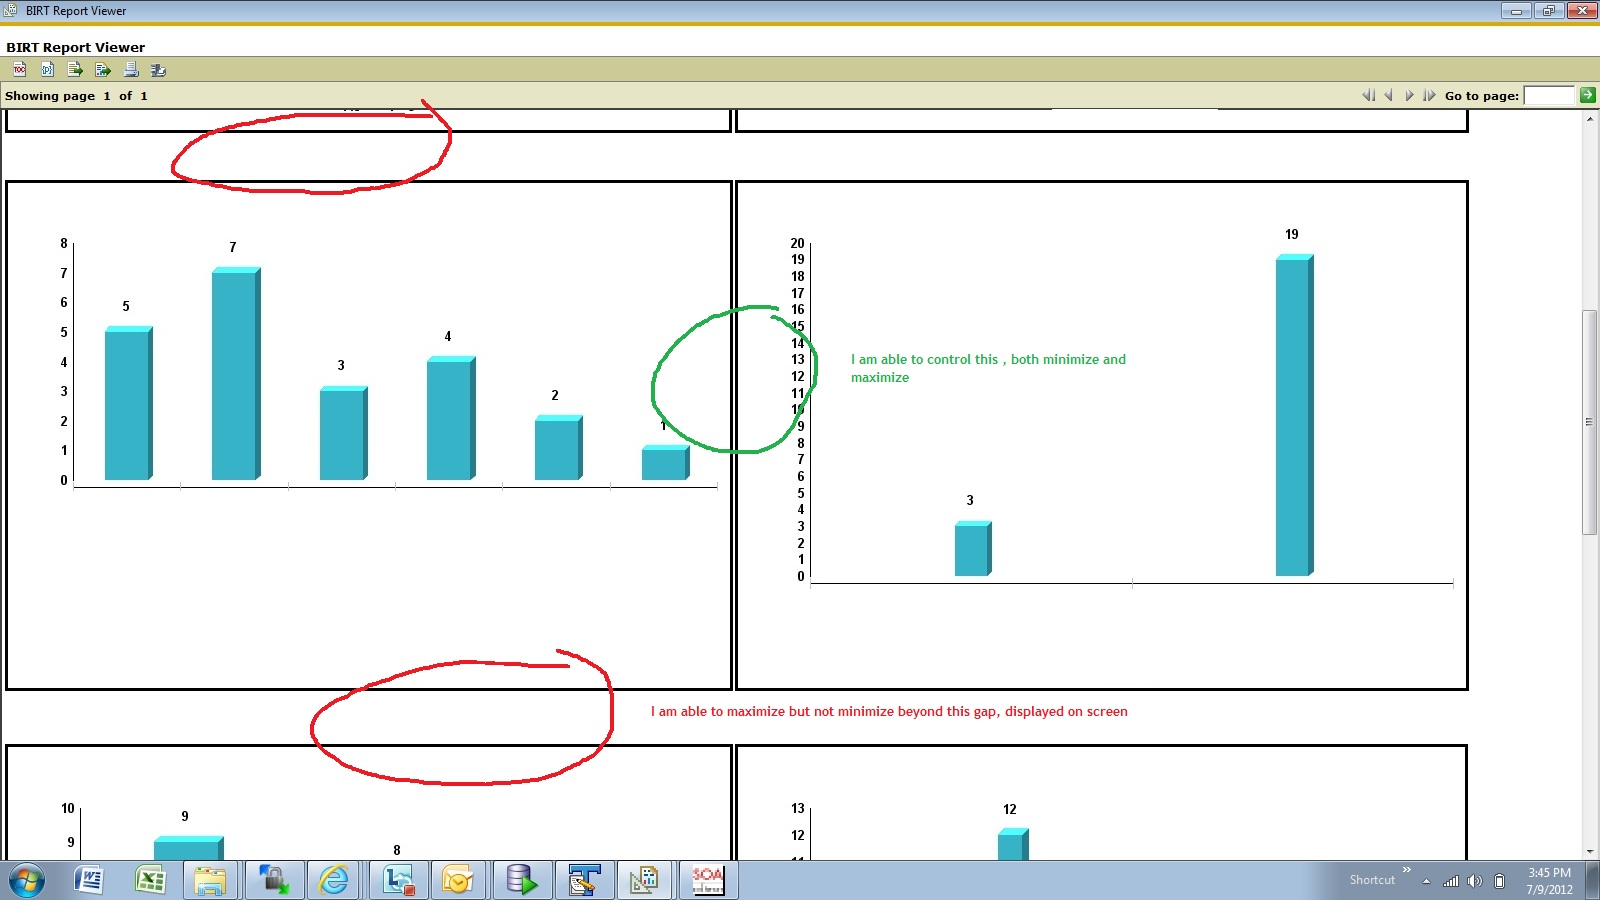This screenshot has width=1600, height=900.
Task: Click the bar labeled 3 in right chart
Action: click(972, 549)
